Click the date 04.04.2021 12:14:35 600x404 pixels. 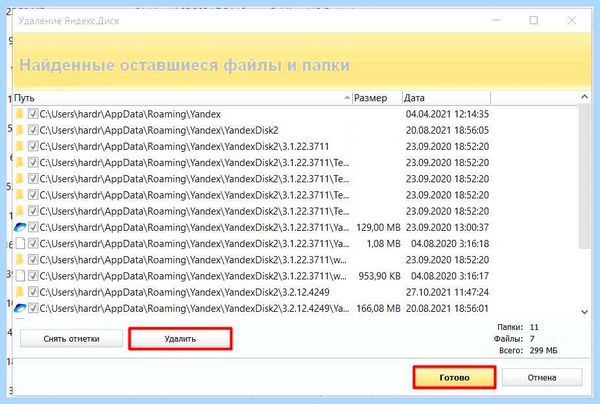pyautogui.click(x=447, y=114)
